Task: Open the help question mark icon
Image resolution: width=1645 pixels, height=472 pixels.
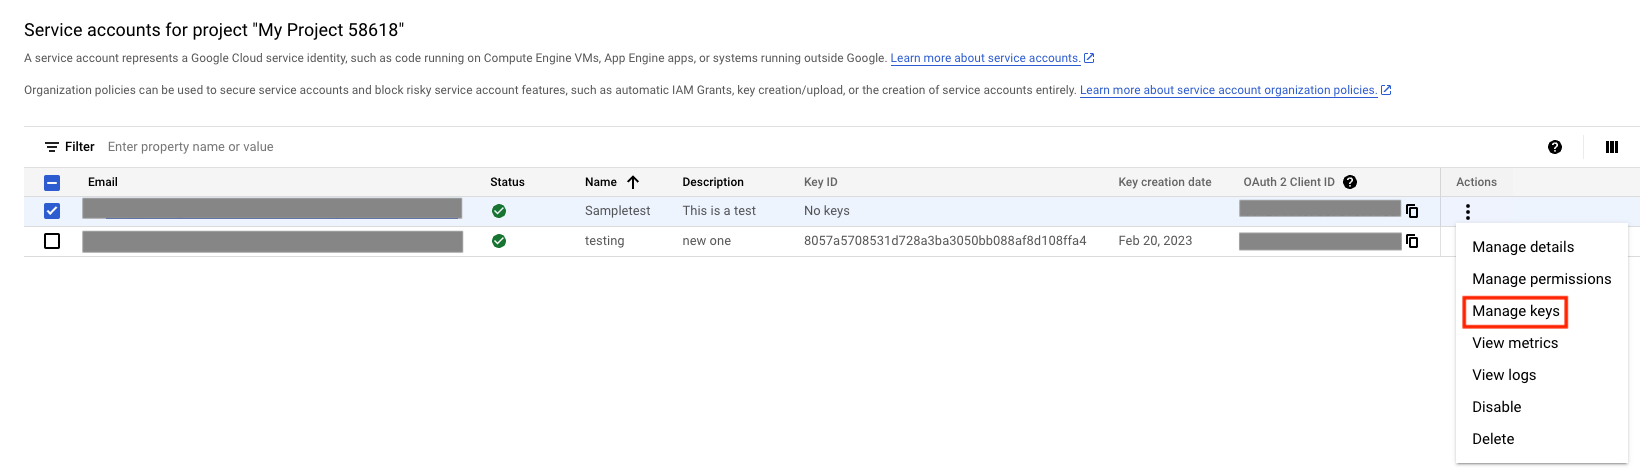Action: (1554, 147)
